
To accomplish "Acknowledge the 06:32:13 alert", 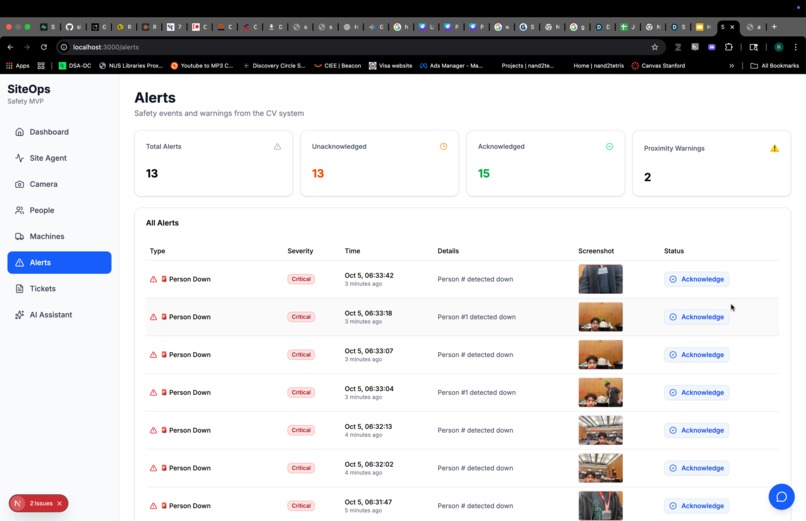I will pyautogui.click(x=697, y=431).
